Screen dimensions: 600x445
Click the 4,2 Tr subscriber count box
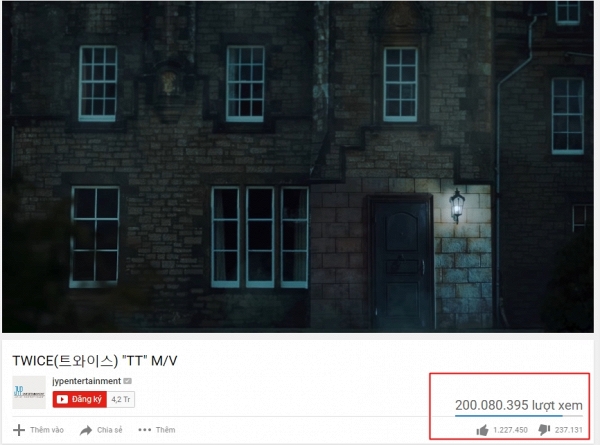point(121,399)
